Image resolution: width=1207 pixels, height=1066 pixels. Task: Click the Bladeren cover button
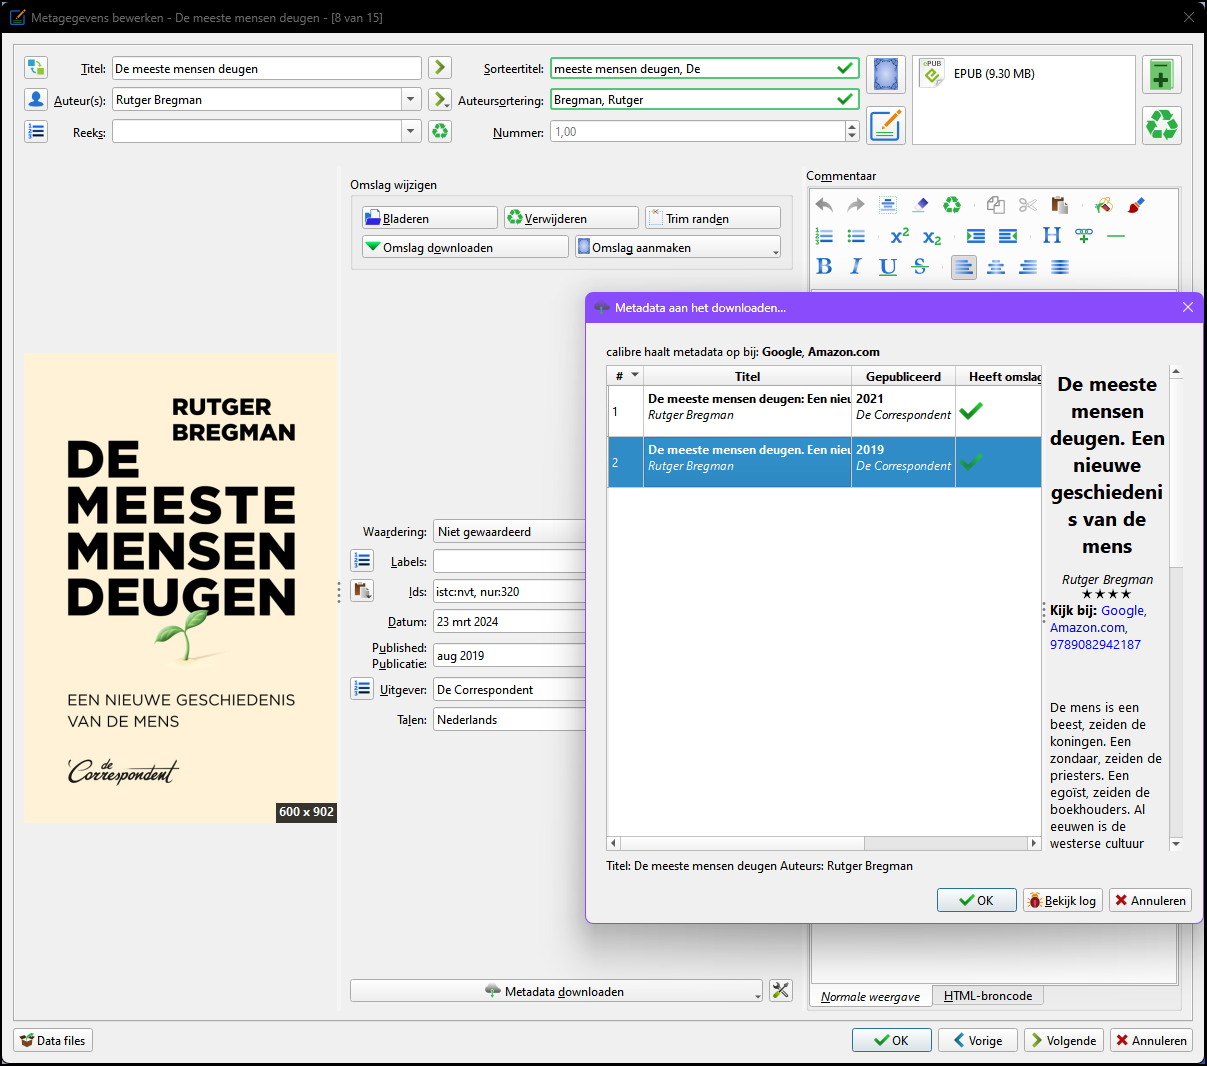(x=430, y=218)
